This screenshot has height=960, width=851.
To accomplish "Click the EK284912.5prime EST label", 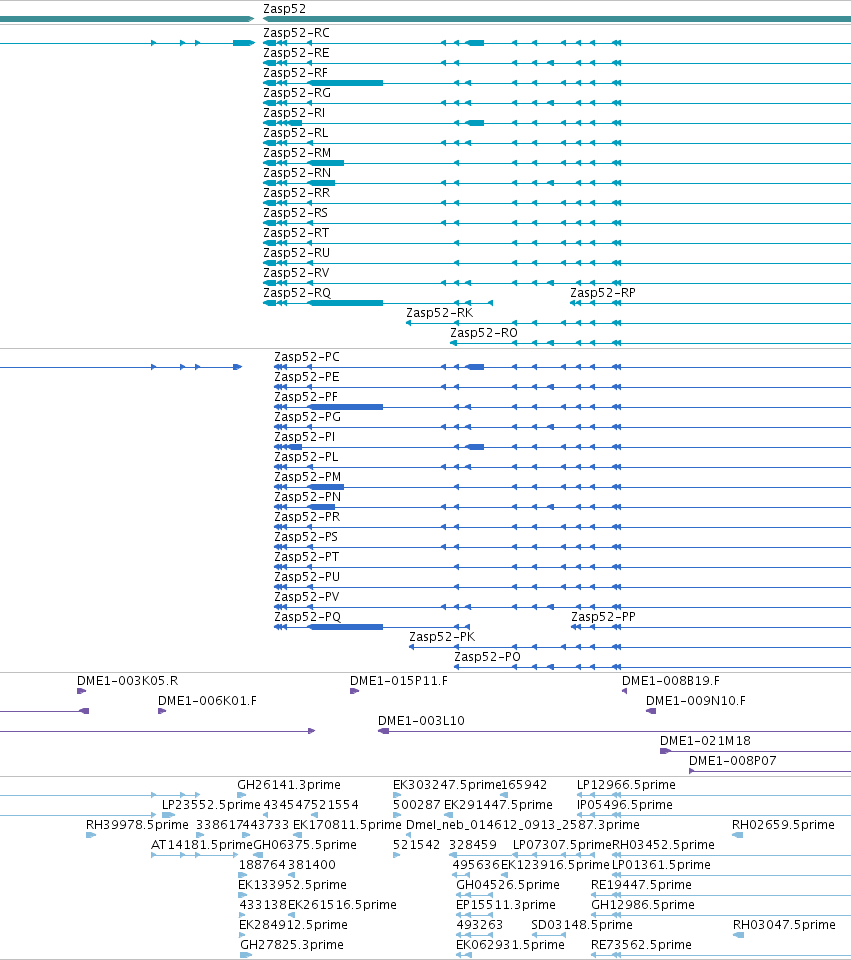I will tap(293, 925).
